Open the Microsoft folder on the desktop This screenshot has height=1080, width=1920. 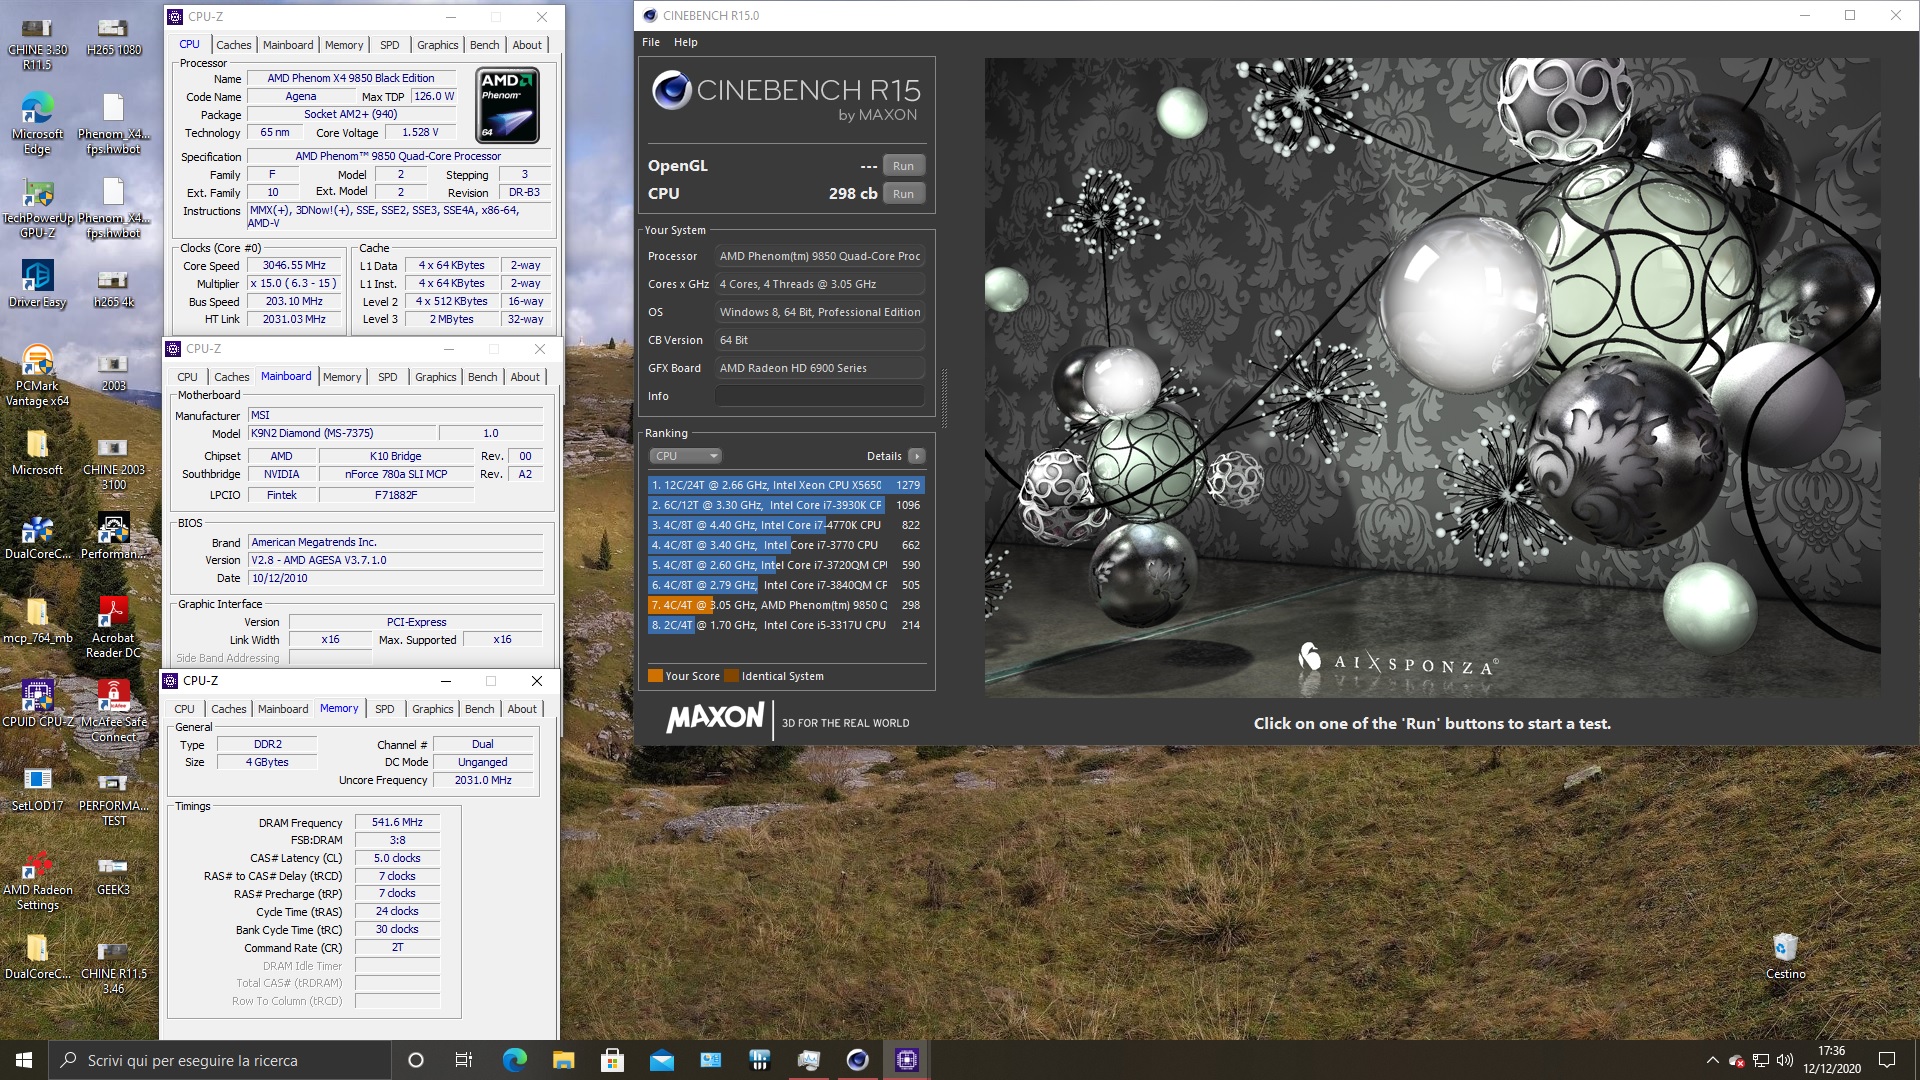pos(37,453)
